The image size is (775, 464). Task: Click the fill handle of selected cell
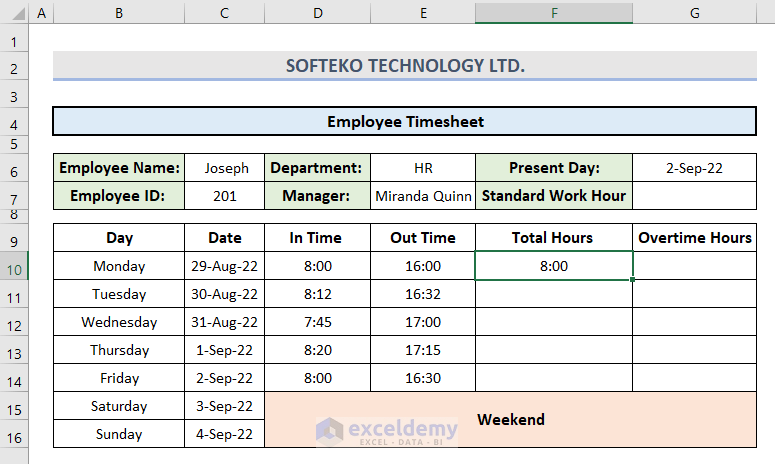coord(632,280)
